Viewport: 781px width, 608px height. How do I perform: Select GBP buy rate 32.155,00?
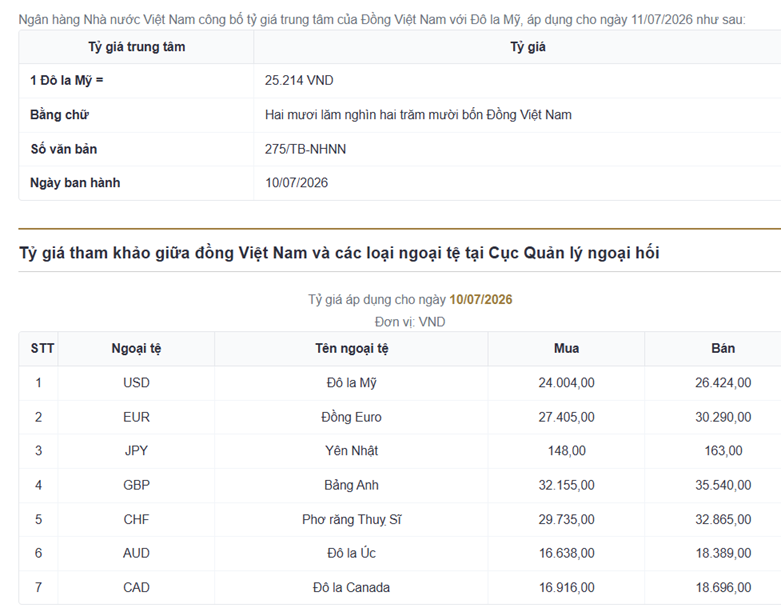pyautogui.click(x=566, y=485)
